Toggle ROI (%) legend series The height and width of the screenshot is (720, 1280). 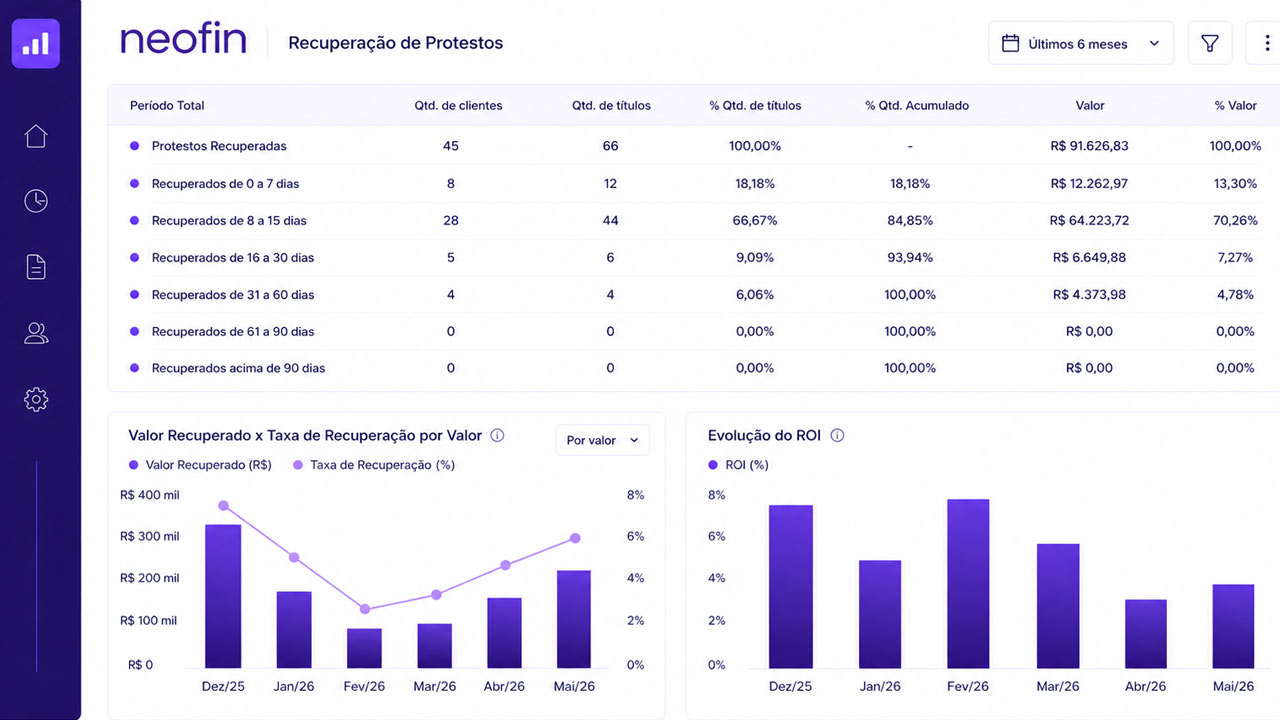[738, 465]
